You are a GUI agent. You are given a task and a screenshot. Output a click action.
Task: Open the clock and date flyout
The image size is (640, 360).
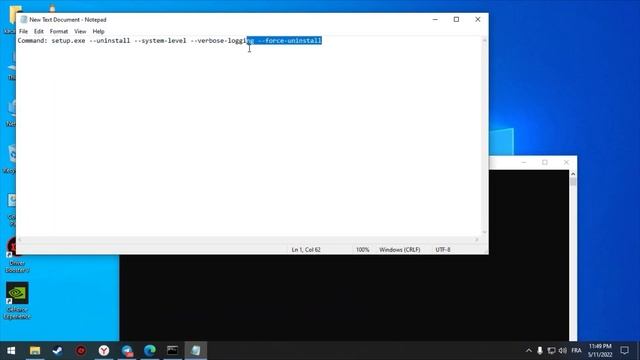tap(600, 351)
